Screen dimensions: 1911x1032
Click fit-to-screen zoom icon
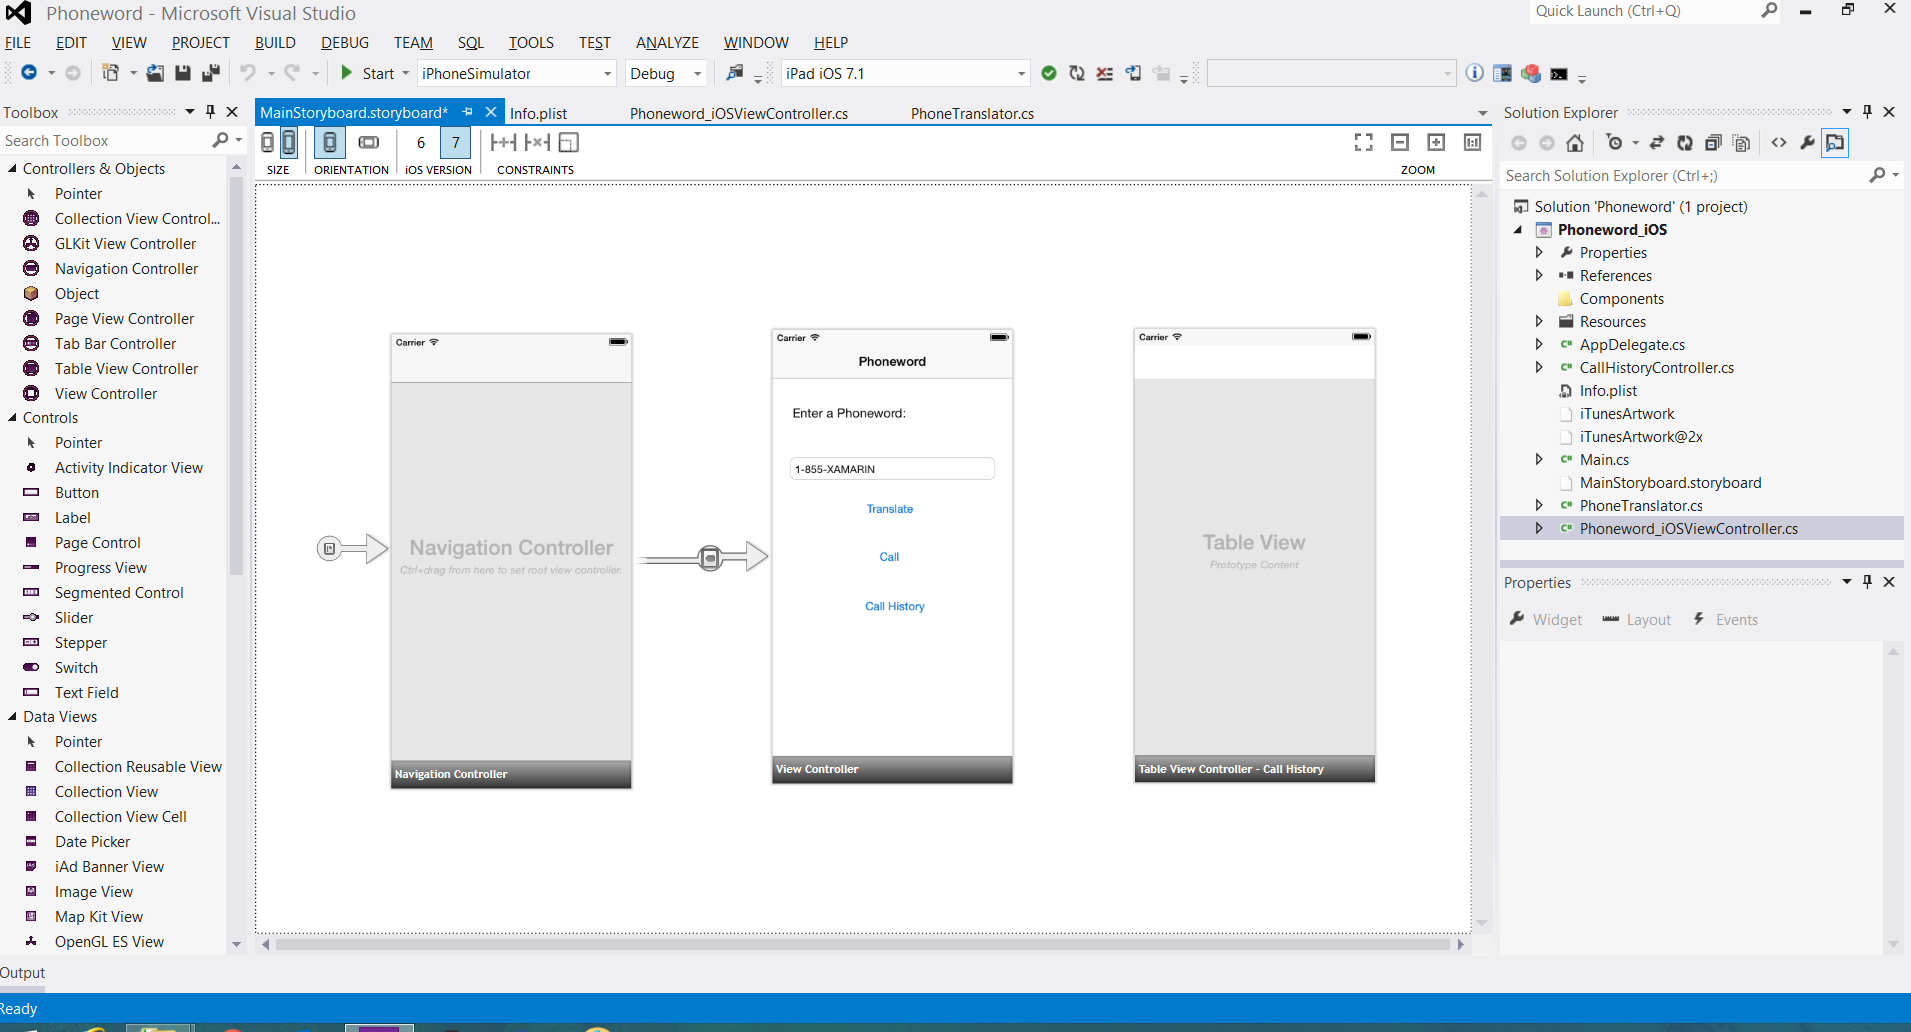[1363, 142]
